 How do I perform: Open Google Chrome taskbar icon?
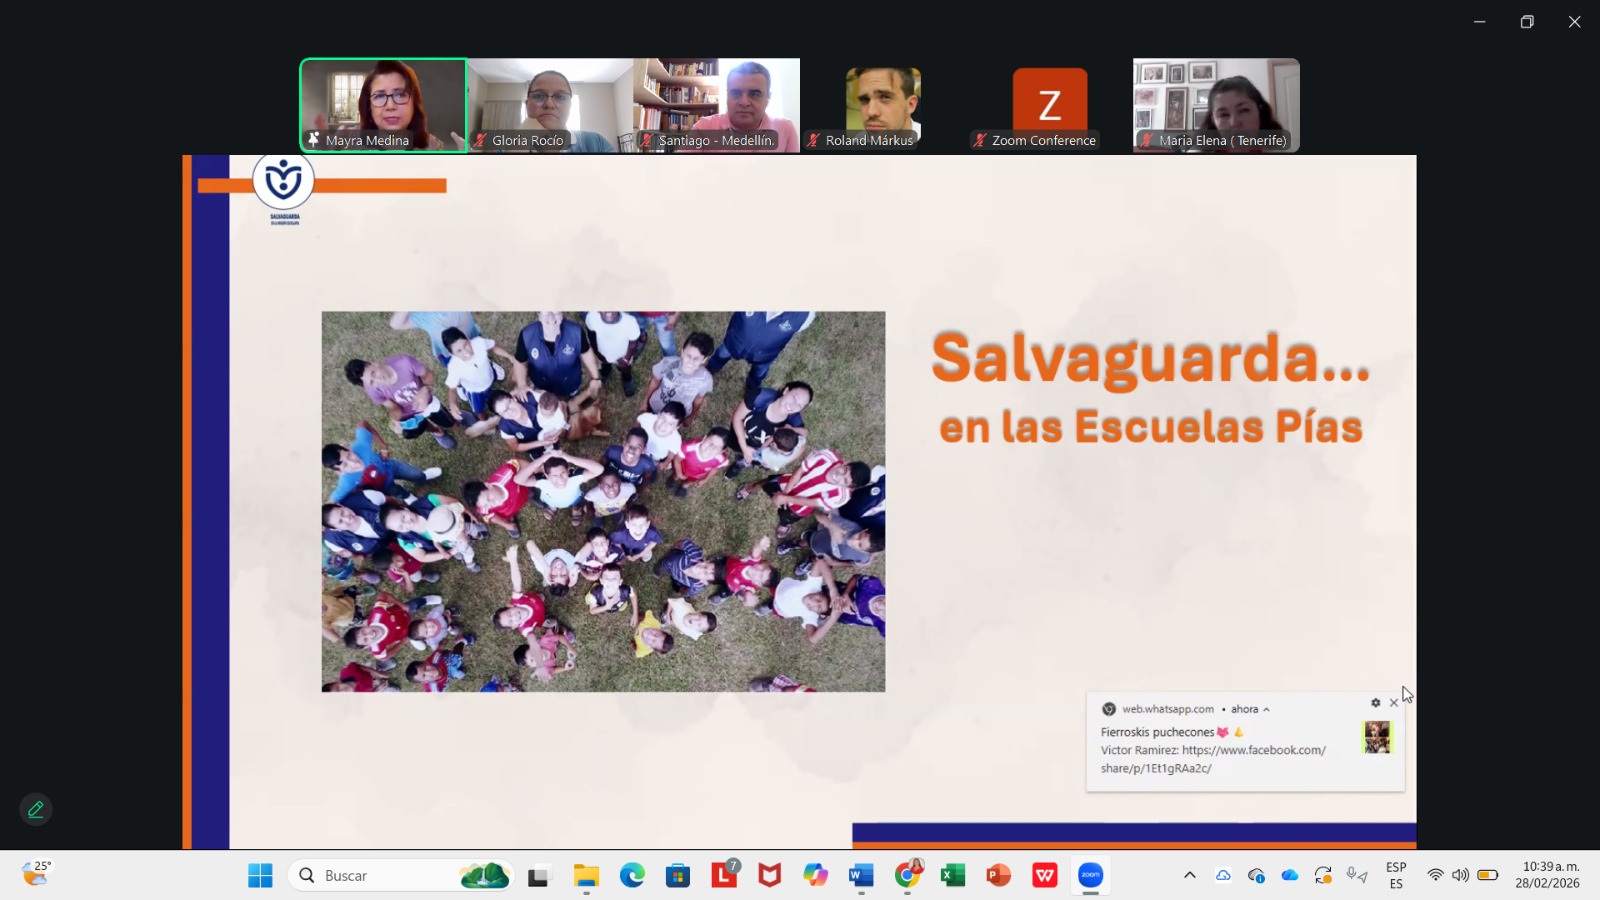click(907, 876)
